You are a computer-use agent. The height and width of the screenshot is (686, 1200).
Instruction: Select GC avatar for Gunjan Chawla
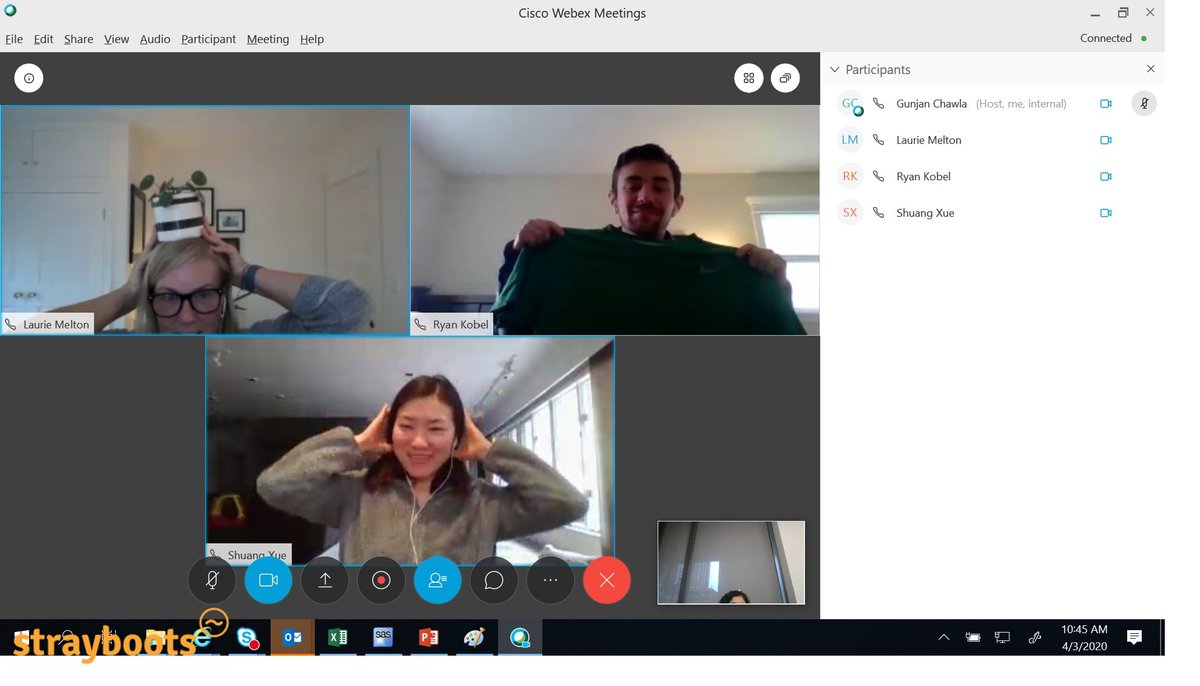[850, 104]
